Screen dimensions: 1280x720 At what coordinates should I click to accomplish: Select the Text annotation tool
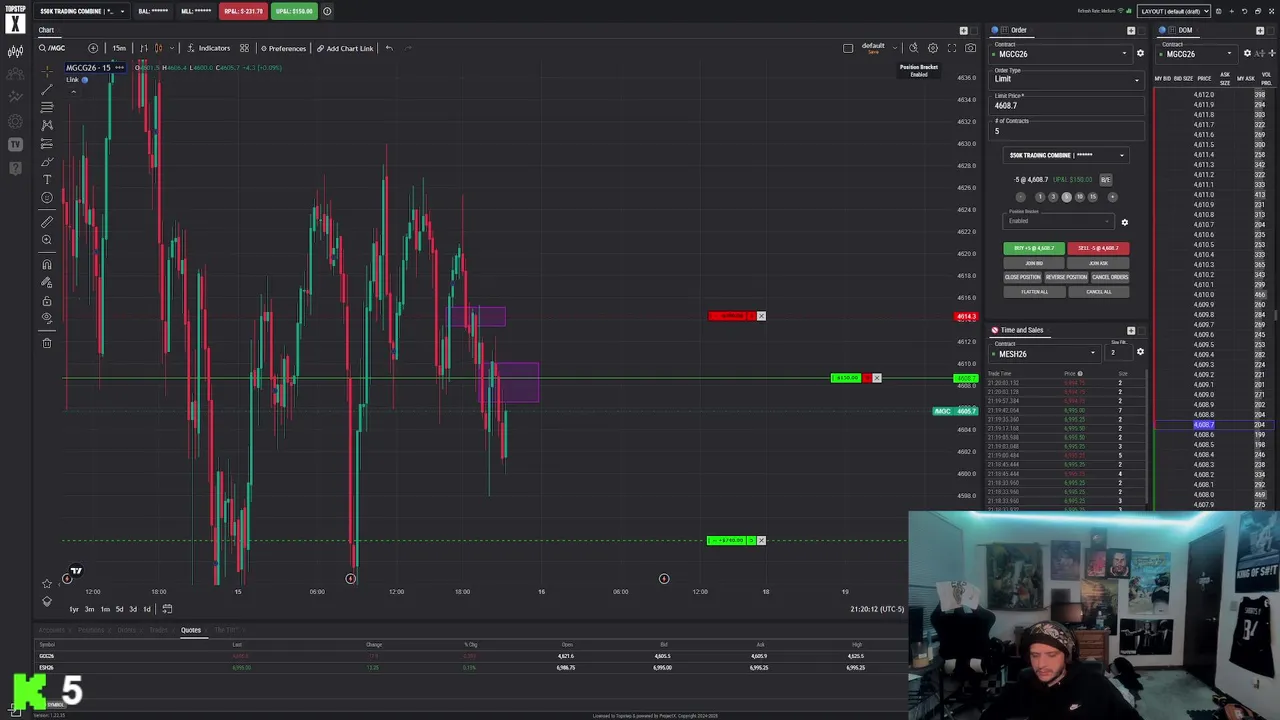coord(46,179)
